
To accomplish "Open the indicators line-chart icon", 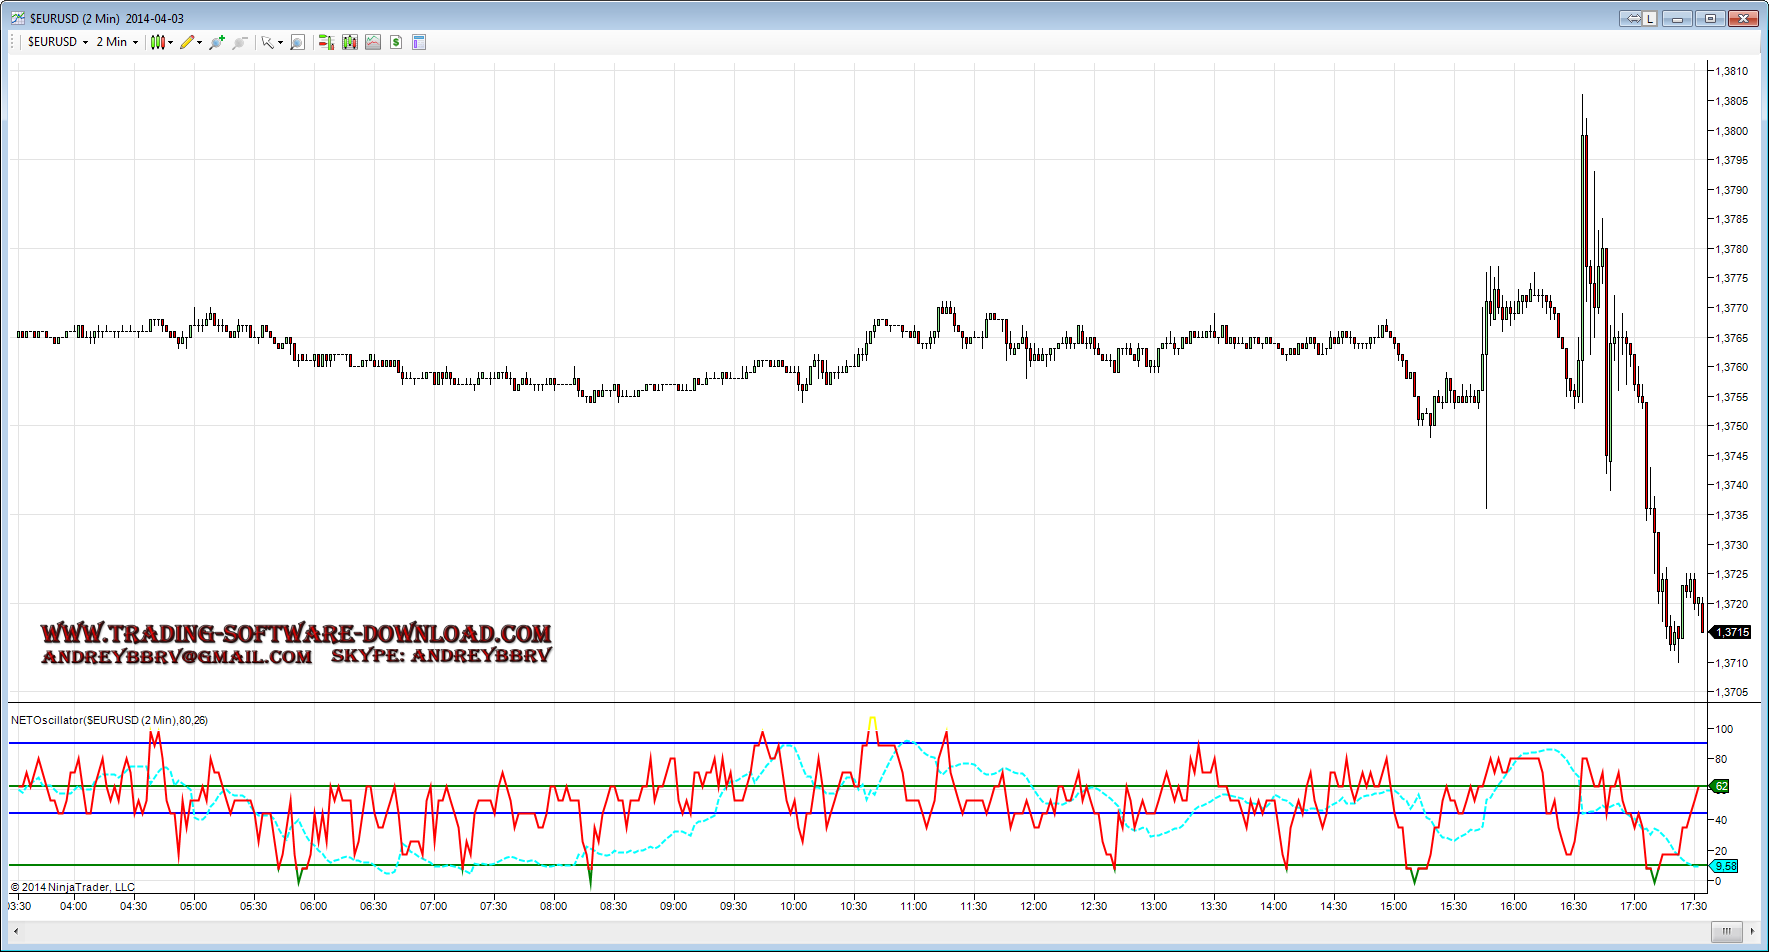I will (x=373, y=42).
